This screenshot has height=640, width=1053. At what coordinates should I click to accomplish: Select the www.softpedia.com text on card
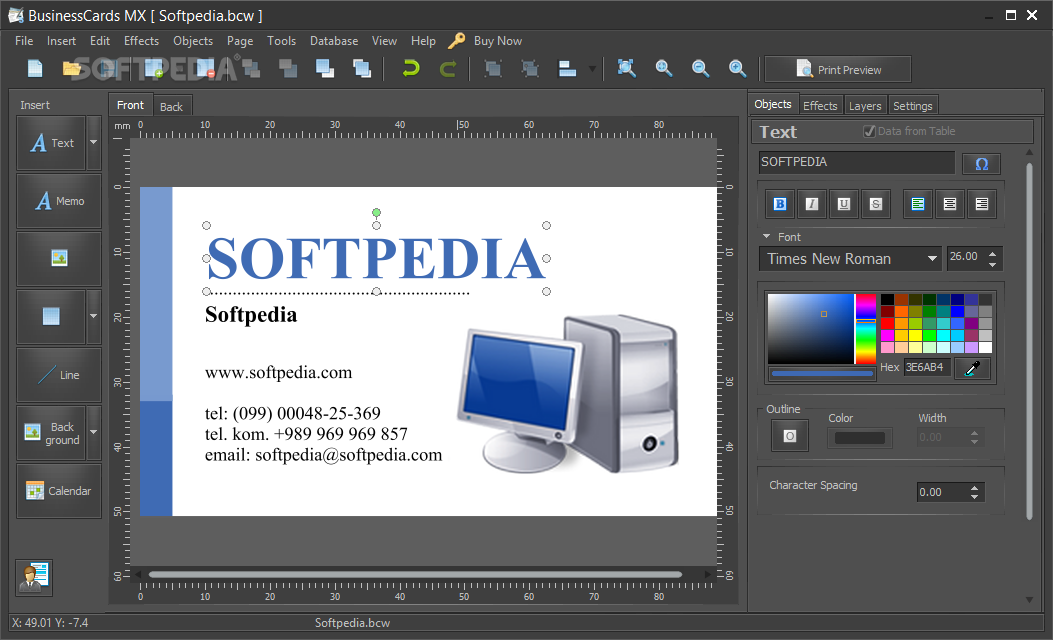[x=279, y=373]
